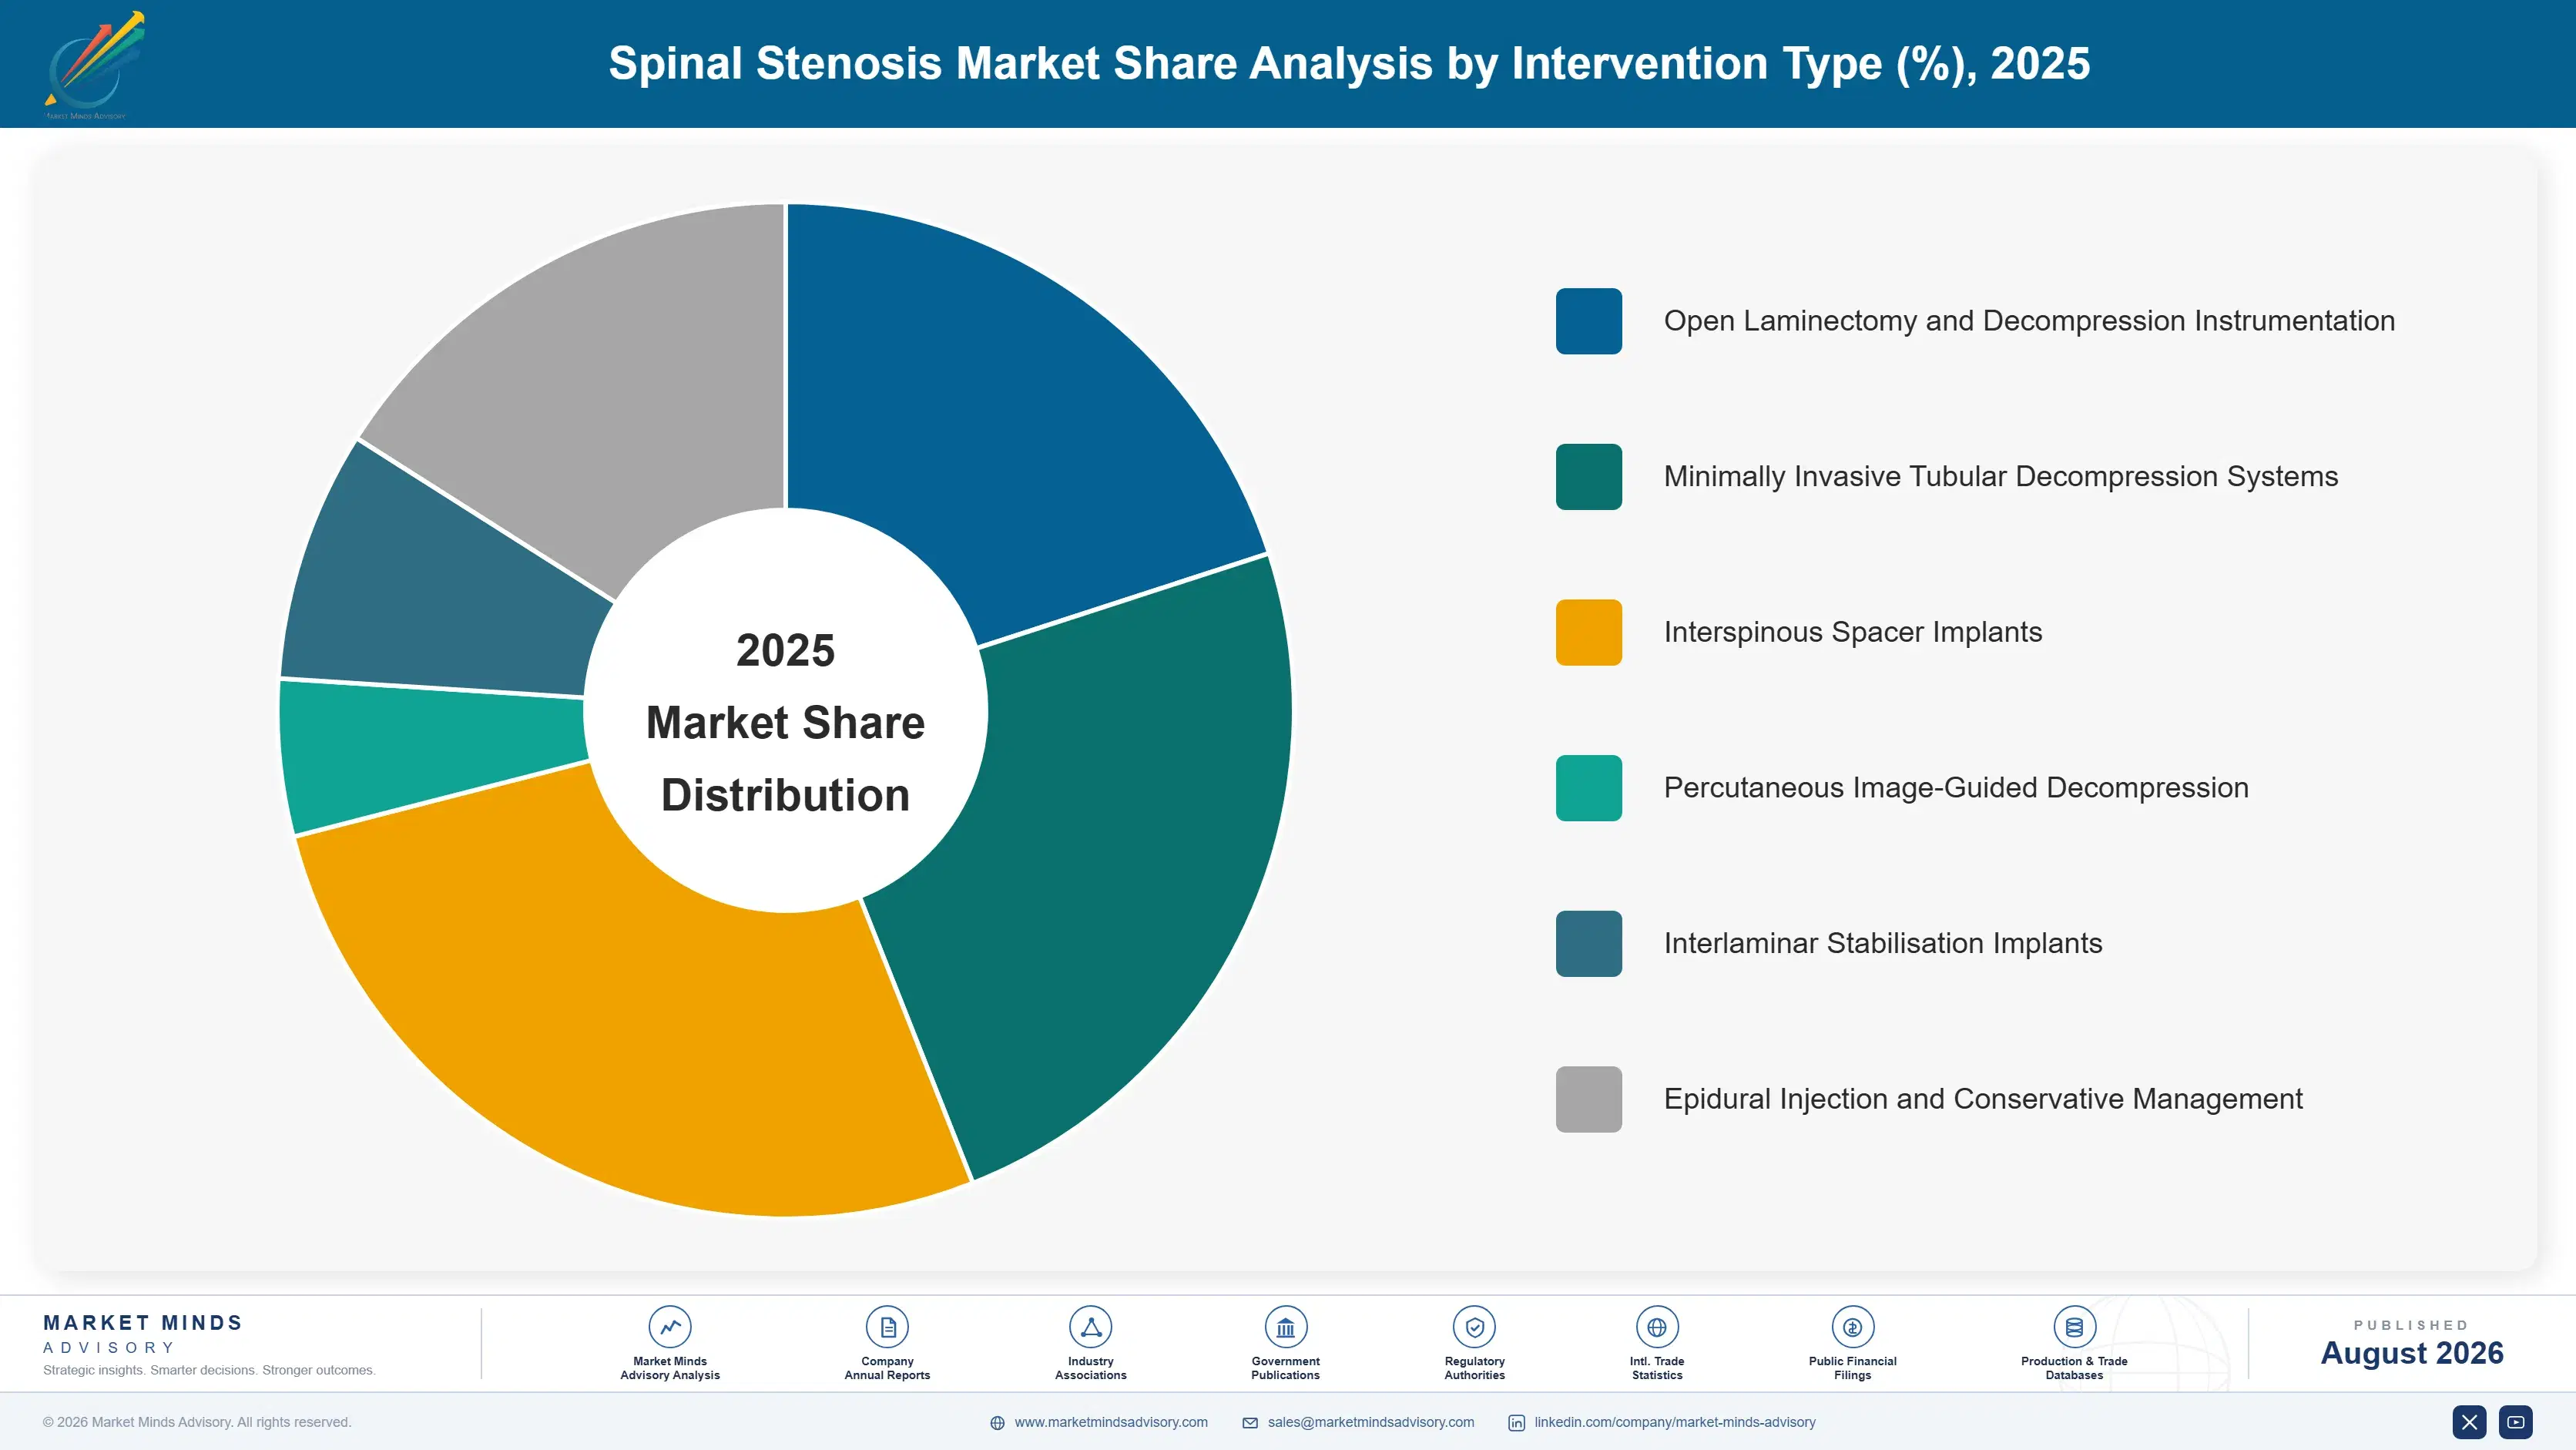Select the Interlaminar Stabilisation slate swatch
2576x1450 pixels.
pos(1588,943)
